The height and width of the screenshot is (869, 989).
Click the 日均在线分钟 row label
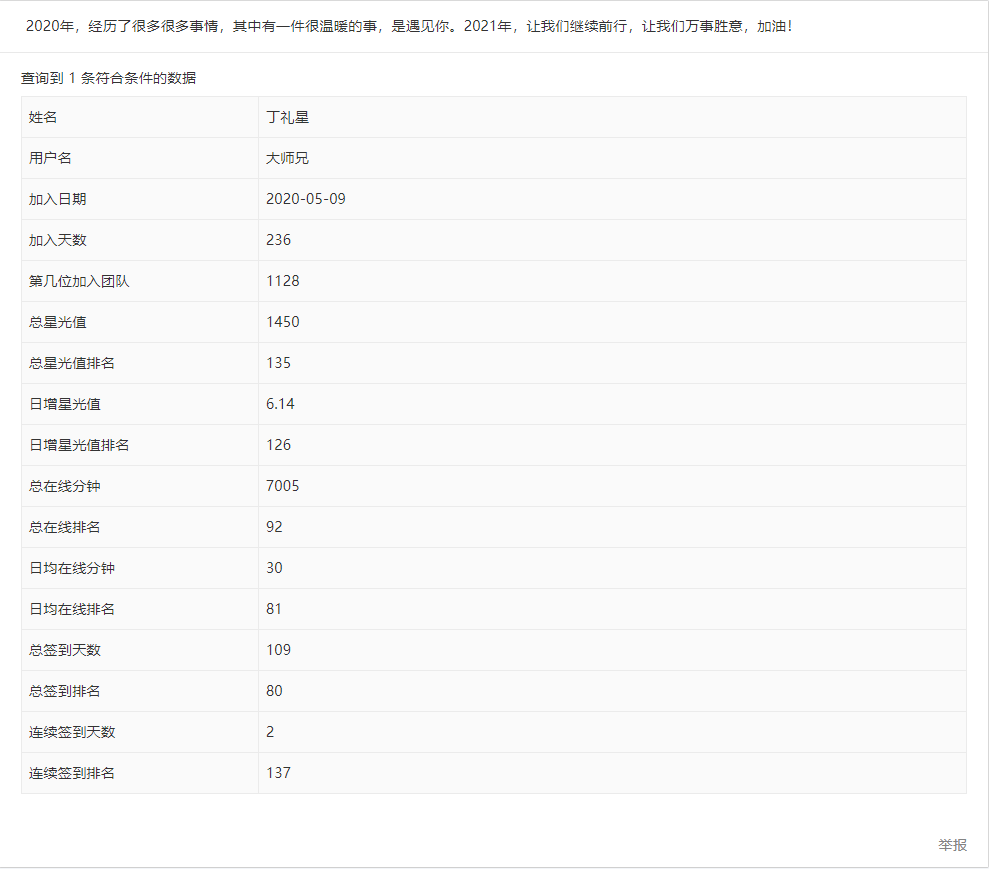72,568
